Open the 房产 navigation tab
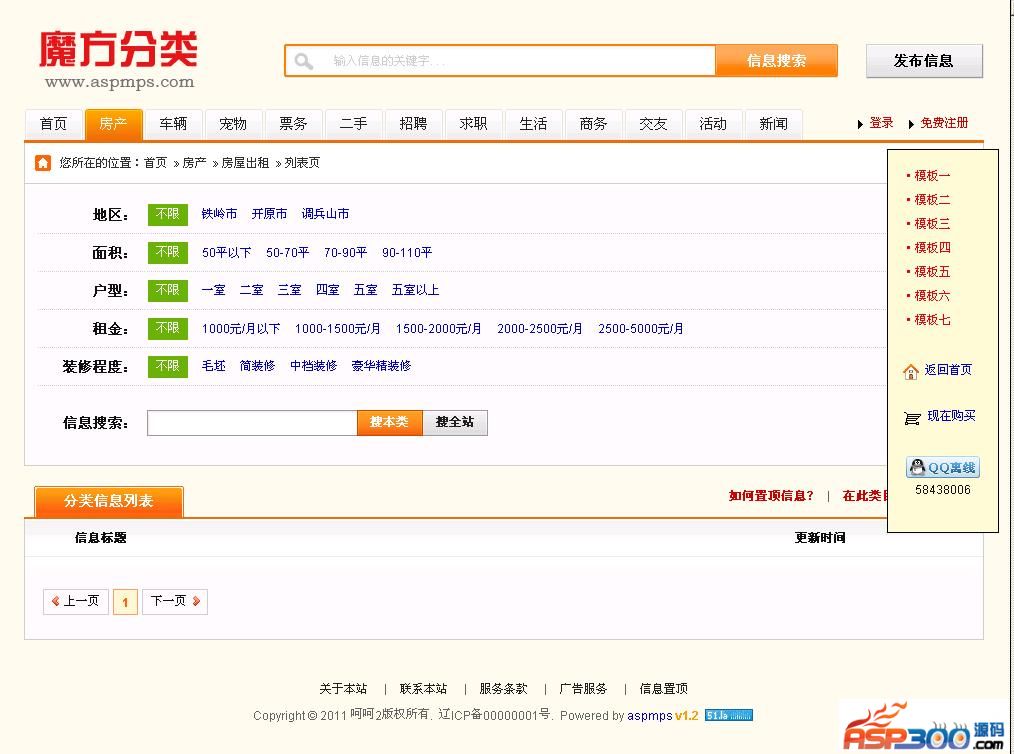Screen dimensions: 1014x754 pyautogui.click(x=113, y=124)
